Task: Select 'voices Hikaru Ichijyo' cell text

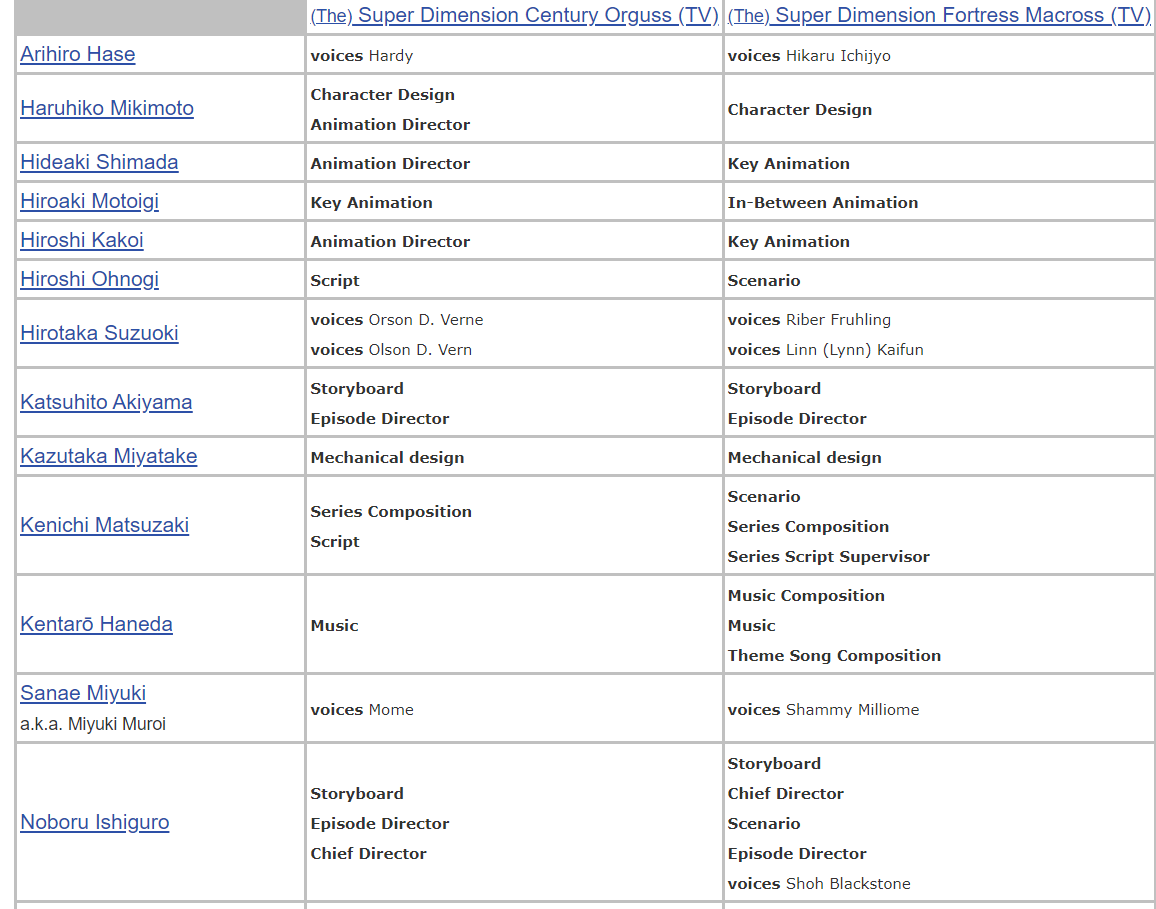Action: (809, 56)
